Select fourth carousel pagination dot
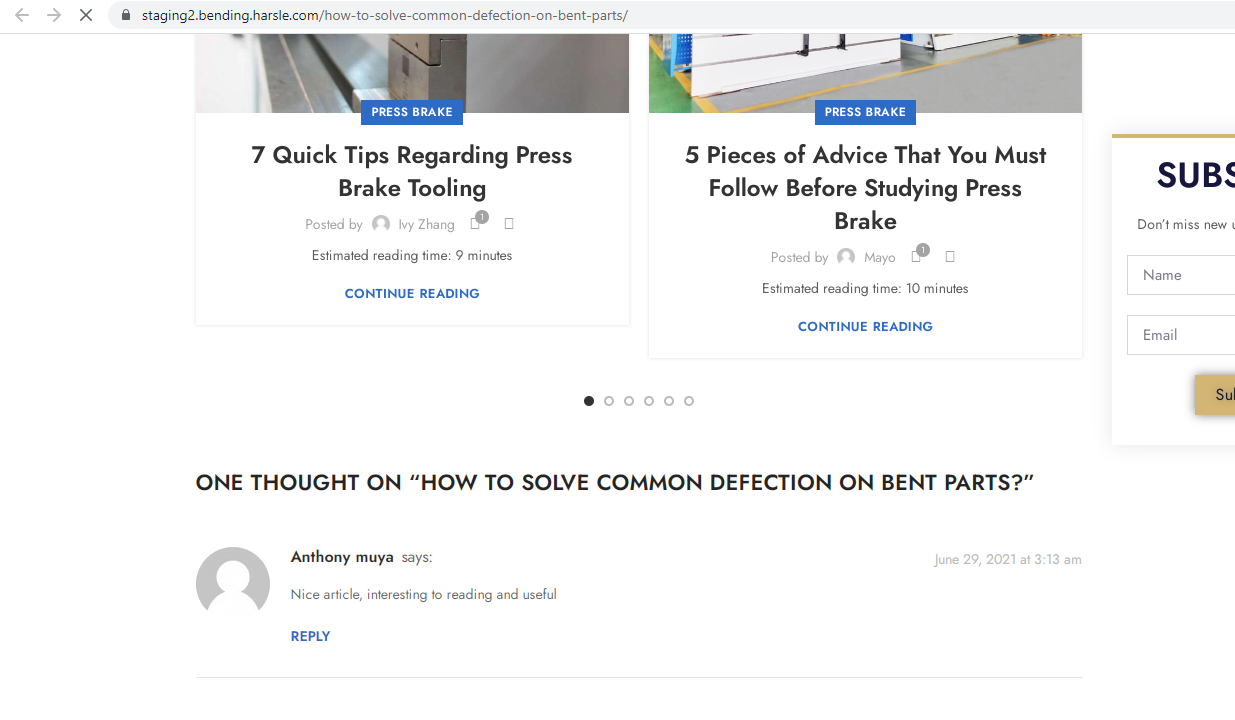Image resolution: width=1235 pixels, height=720 pixels. 649,401
